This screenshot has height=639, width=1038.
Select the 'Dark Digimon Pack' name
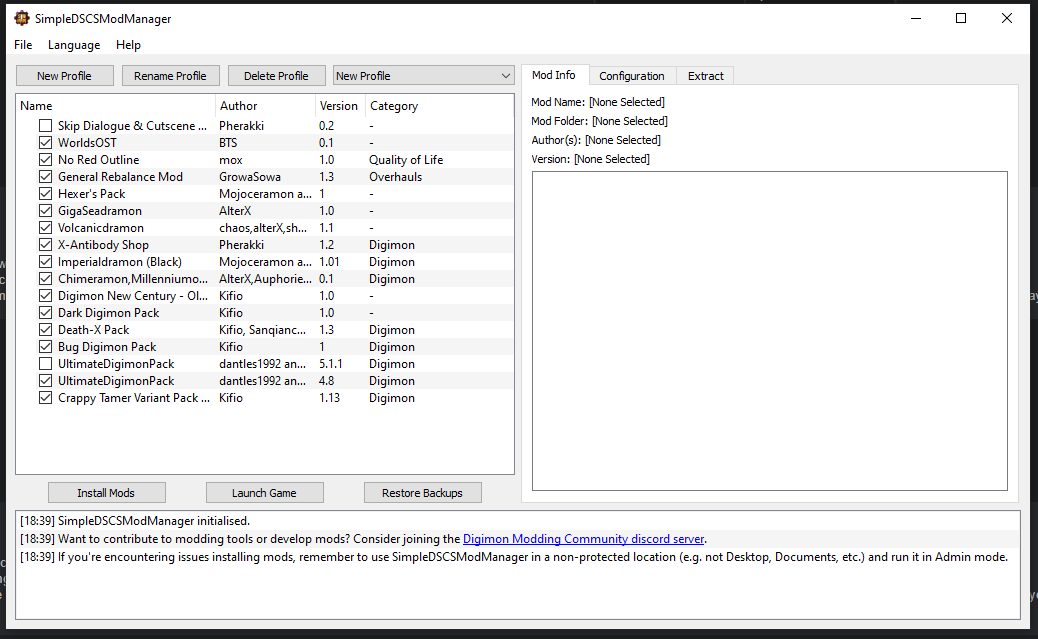109,313
